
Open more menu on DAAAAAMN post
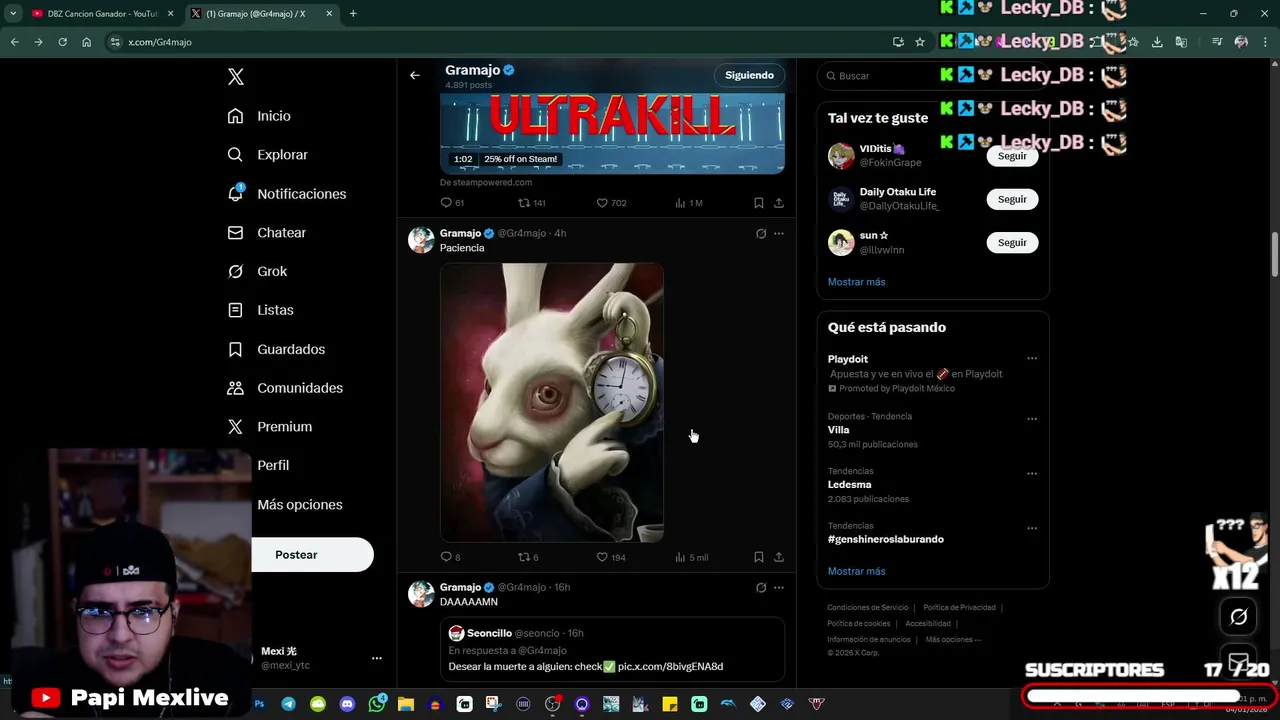click(779, 588)
